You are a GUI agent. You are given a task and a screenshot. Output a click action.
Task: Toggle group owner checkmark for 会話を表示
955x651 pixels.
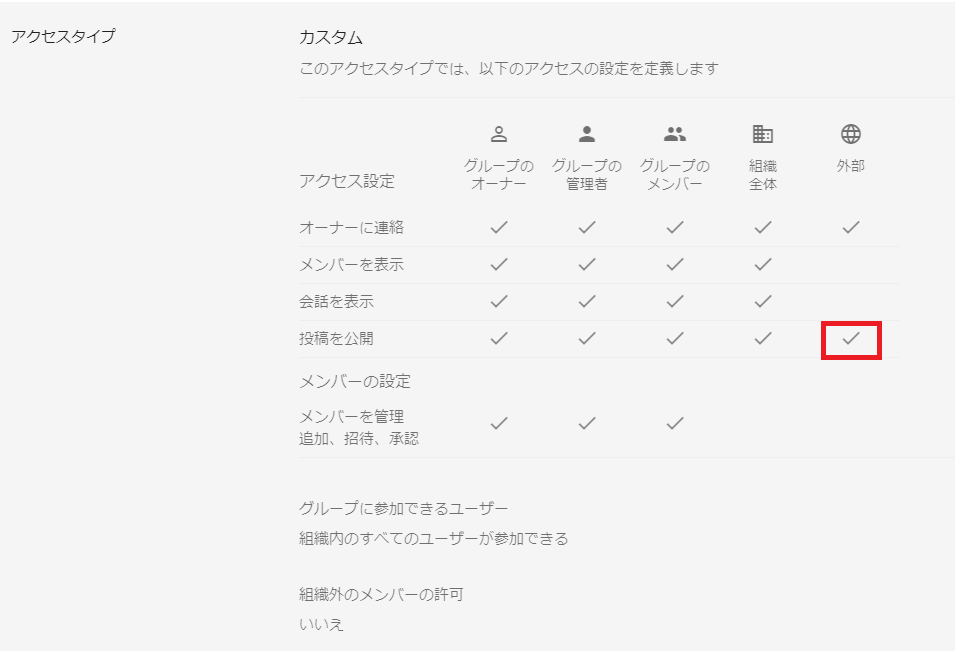point(499,301)
